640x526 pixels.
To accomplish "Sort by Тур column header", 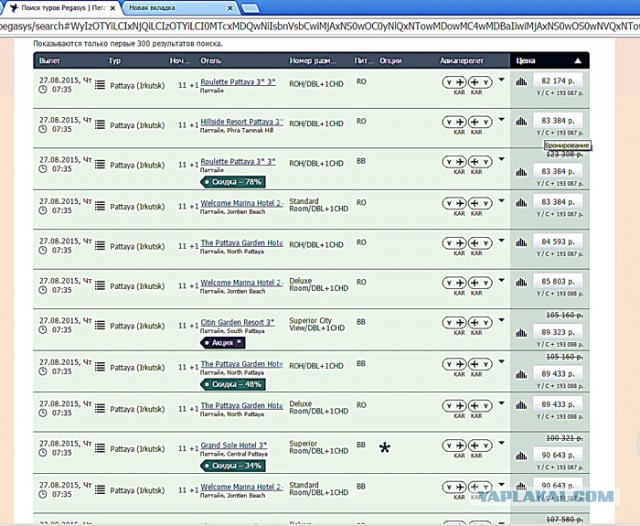I will [114, 61].
